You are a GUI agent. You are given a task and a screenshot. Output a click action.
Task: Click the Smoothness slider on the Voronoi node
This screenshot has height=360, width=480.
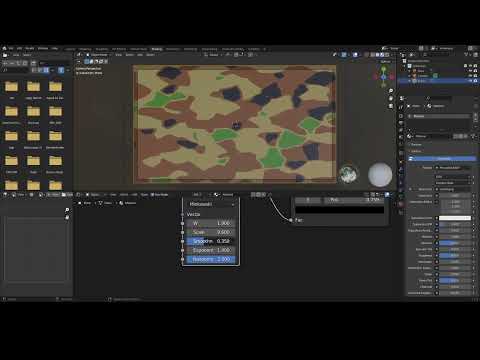(x=211, y=241)
